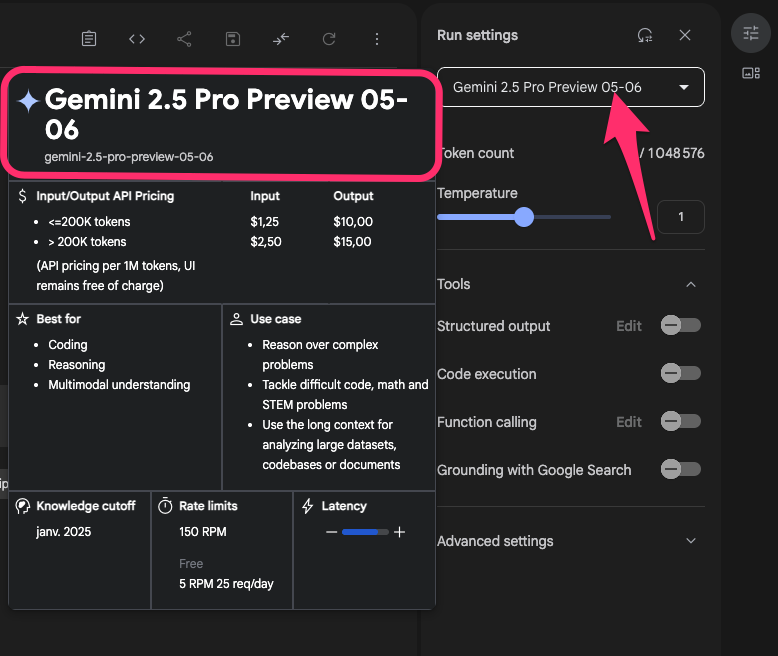Screen dimensions: 778x656
Task: Click the janv. 2025 knowledge cutoff date
Action: point(64,532)
